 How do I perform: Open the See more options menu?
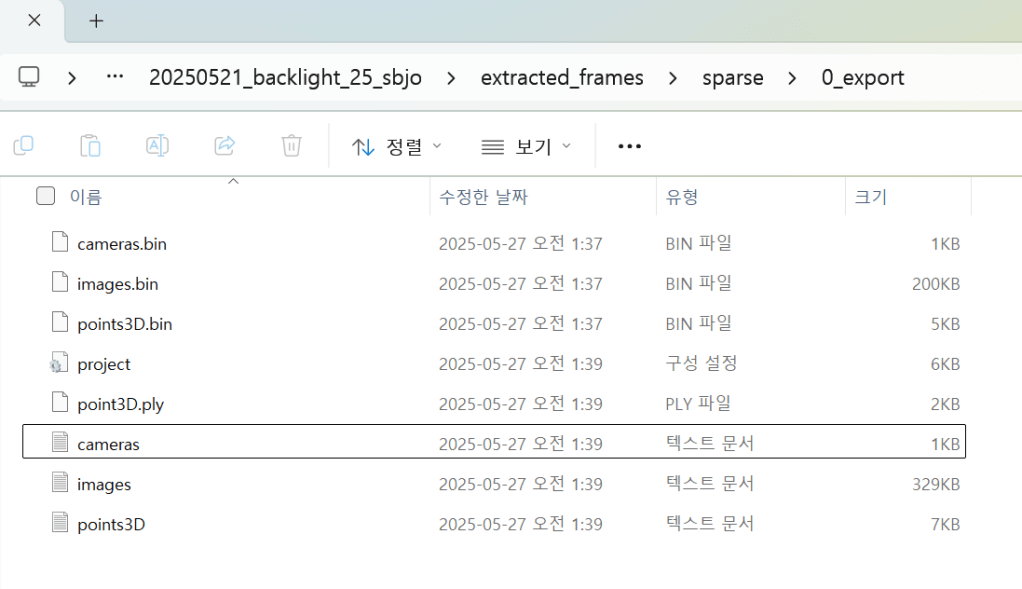[x=629, y=147]
